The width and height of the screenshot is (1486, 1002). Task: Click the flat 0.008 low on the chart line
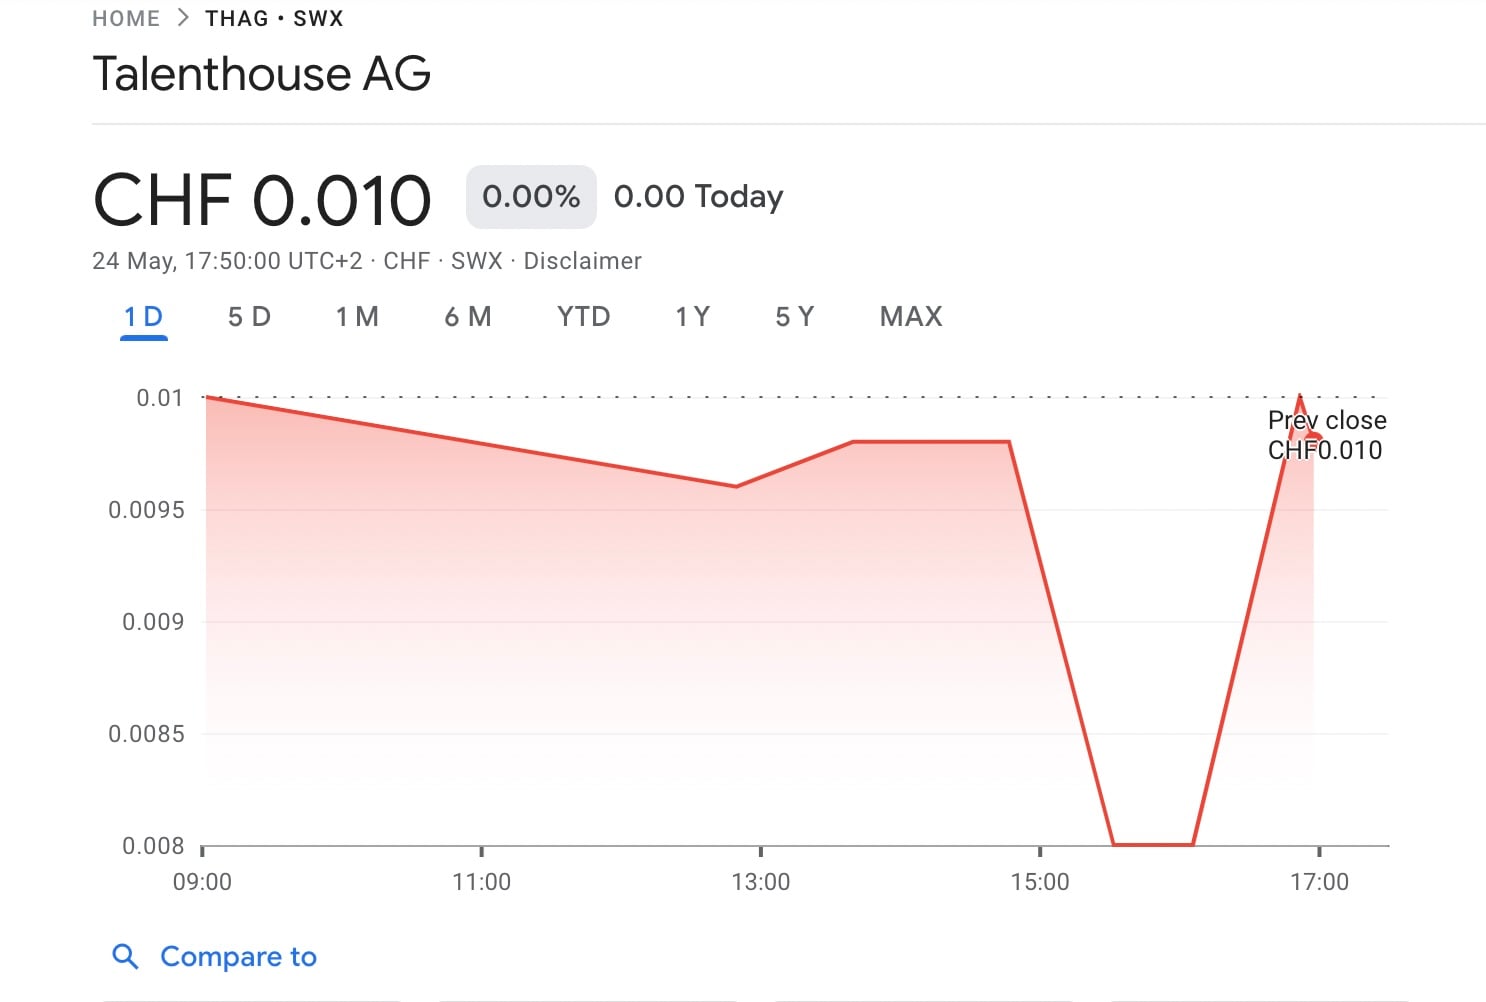1153,844
